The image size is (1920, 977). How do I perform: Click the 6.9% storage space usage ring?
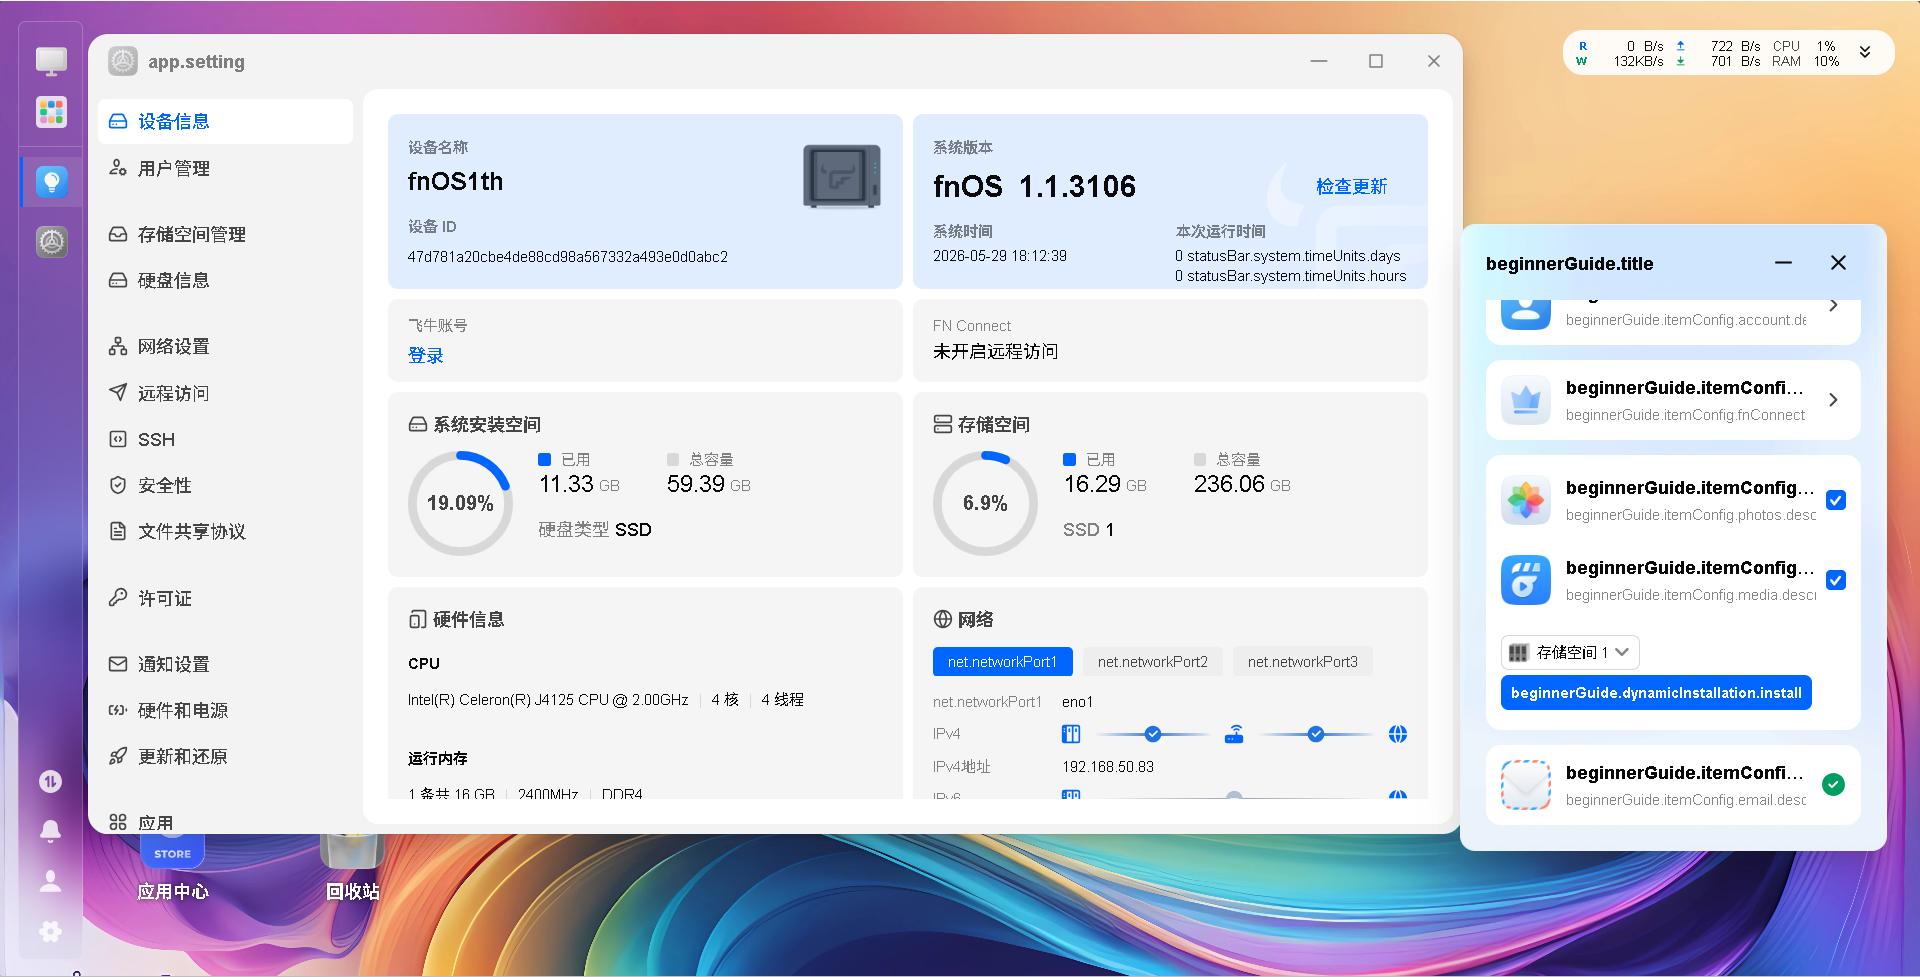click(x=985, y=503)
